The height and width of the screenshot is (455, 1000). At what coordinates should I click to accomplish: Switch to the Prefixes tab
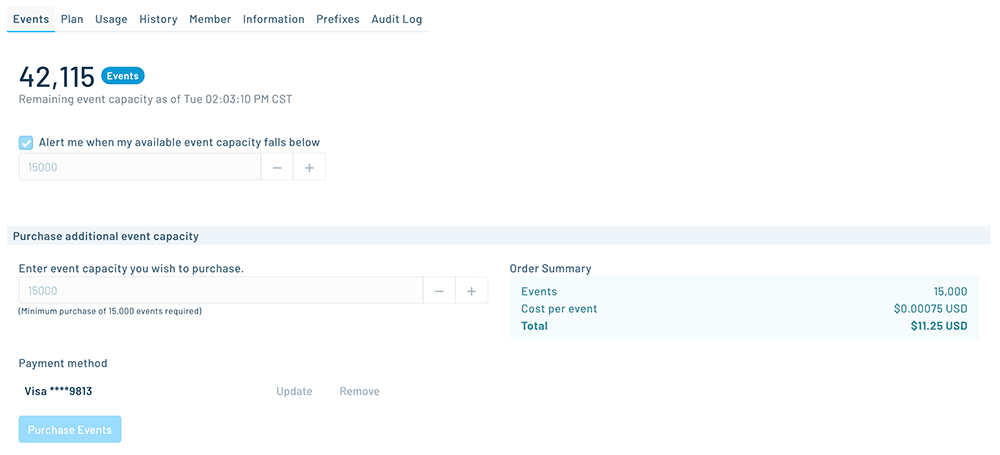[338, 19]
